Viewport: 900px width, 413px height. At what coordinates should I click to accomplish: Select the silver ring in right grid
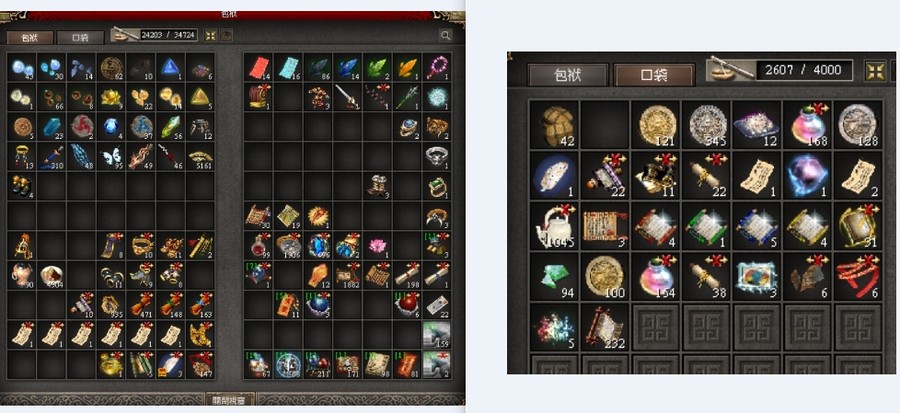click(x=437, y=157)
